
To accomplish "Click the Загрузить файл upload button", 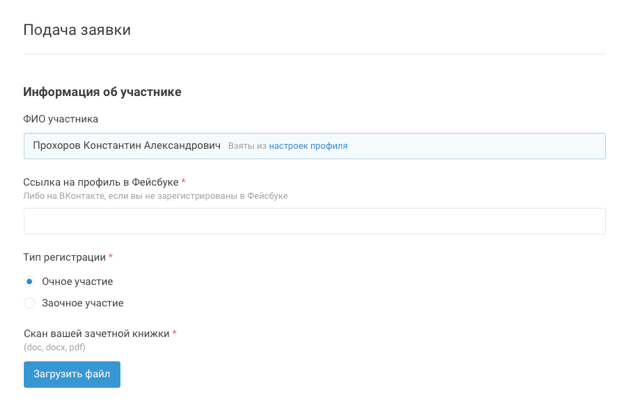I will click(72, 374).
